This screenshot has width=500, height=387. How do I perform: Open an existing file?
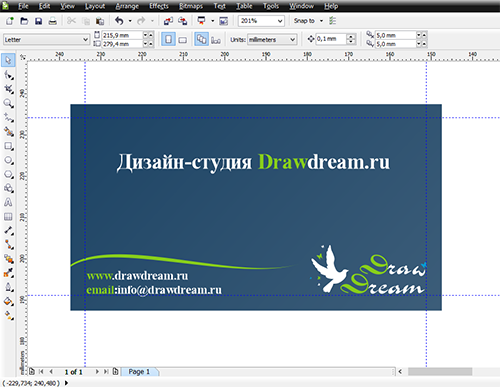click(x=24, y=21)
